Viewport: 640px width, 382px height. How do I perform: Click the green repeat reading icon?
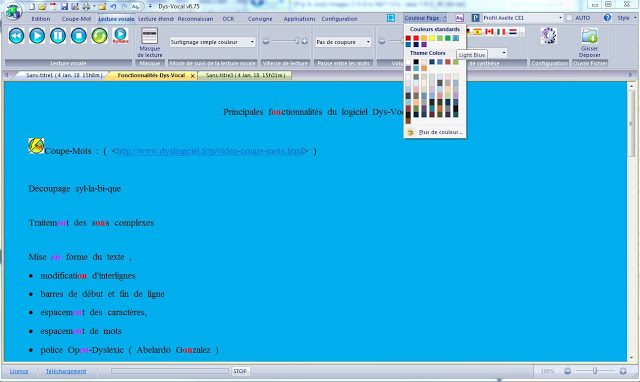pyautogui.click(x=100, y=36)
